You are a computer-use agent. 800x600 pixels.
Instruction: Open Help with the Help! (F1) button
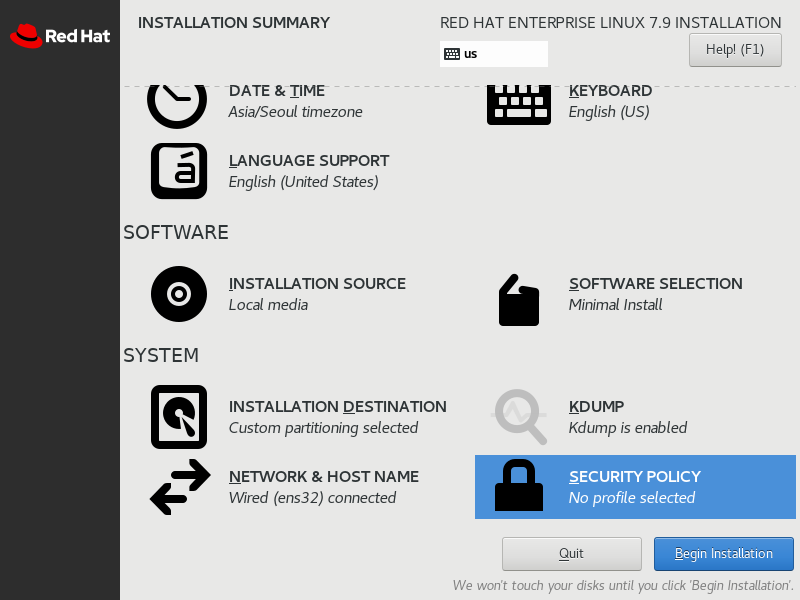pyautogui.click(x=735, y=49)
